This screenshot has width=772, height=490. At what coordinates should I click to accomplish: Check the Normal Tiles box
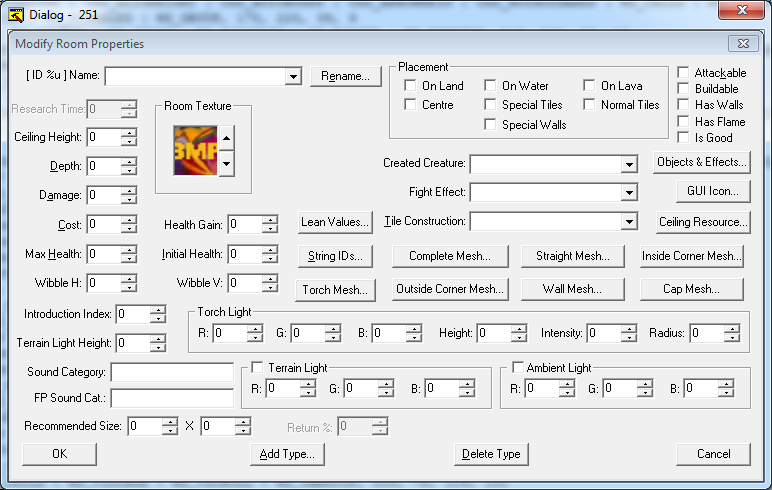[x=589, y=104]
